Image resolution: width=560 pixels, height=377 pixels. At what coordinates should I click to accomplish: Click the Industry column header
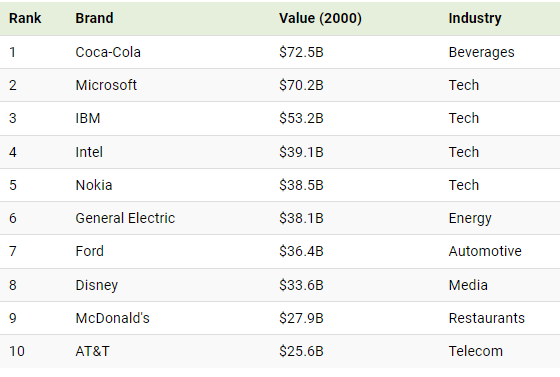coord(475,19)
